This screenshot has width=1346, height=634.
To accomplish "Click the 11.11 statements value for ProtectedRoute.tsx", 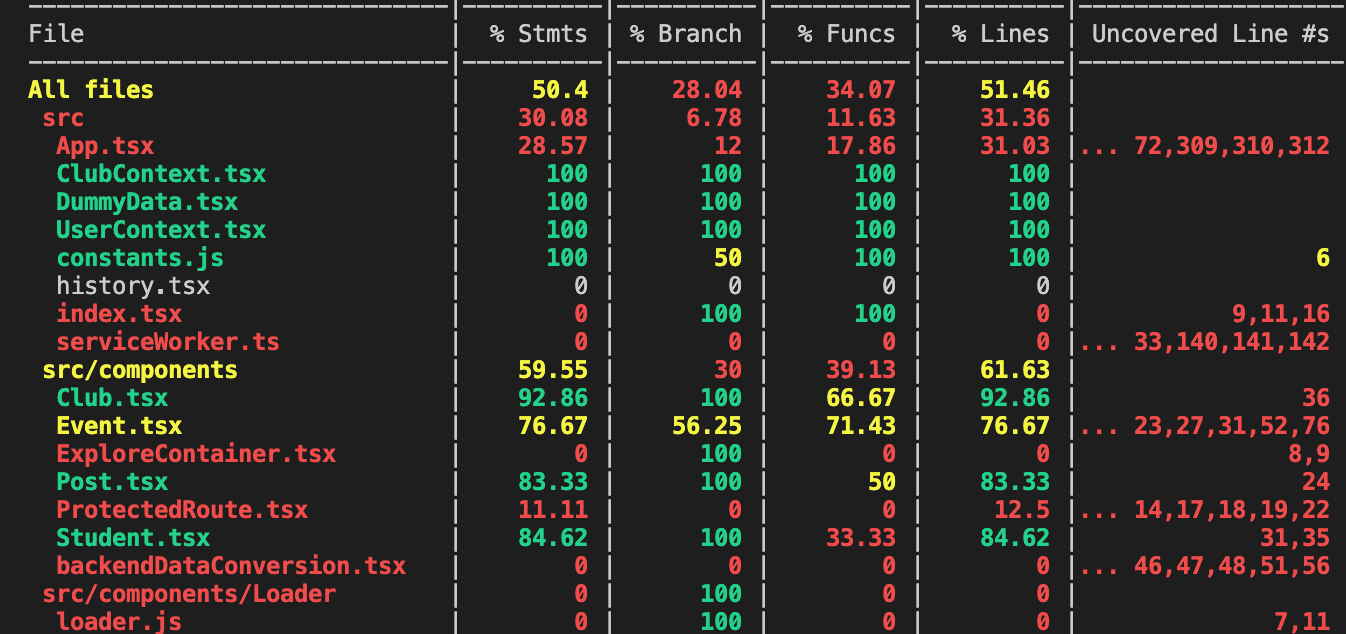I will (x=553, y=510).
